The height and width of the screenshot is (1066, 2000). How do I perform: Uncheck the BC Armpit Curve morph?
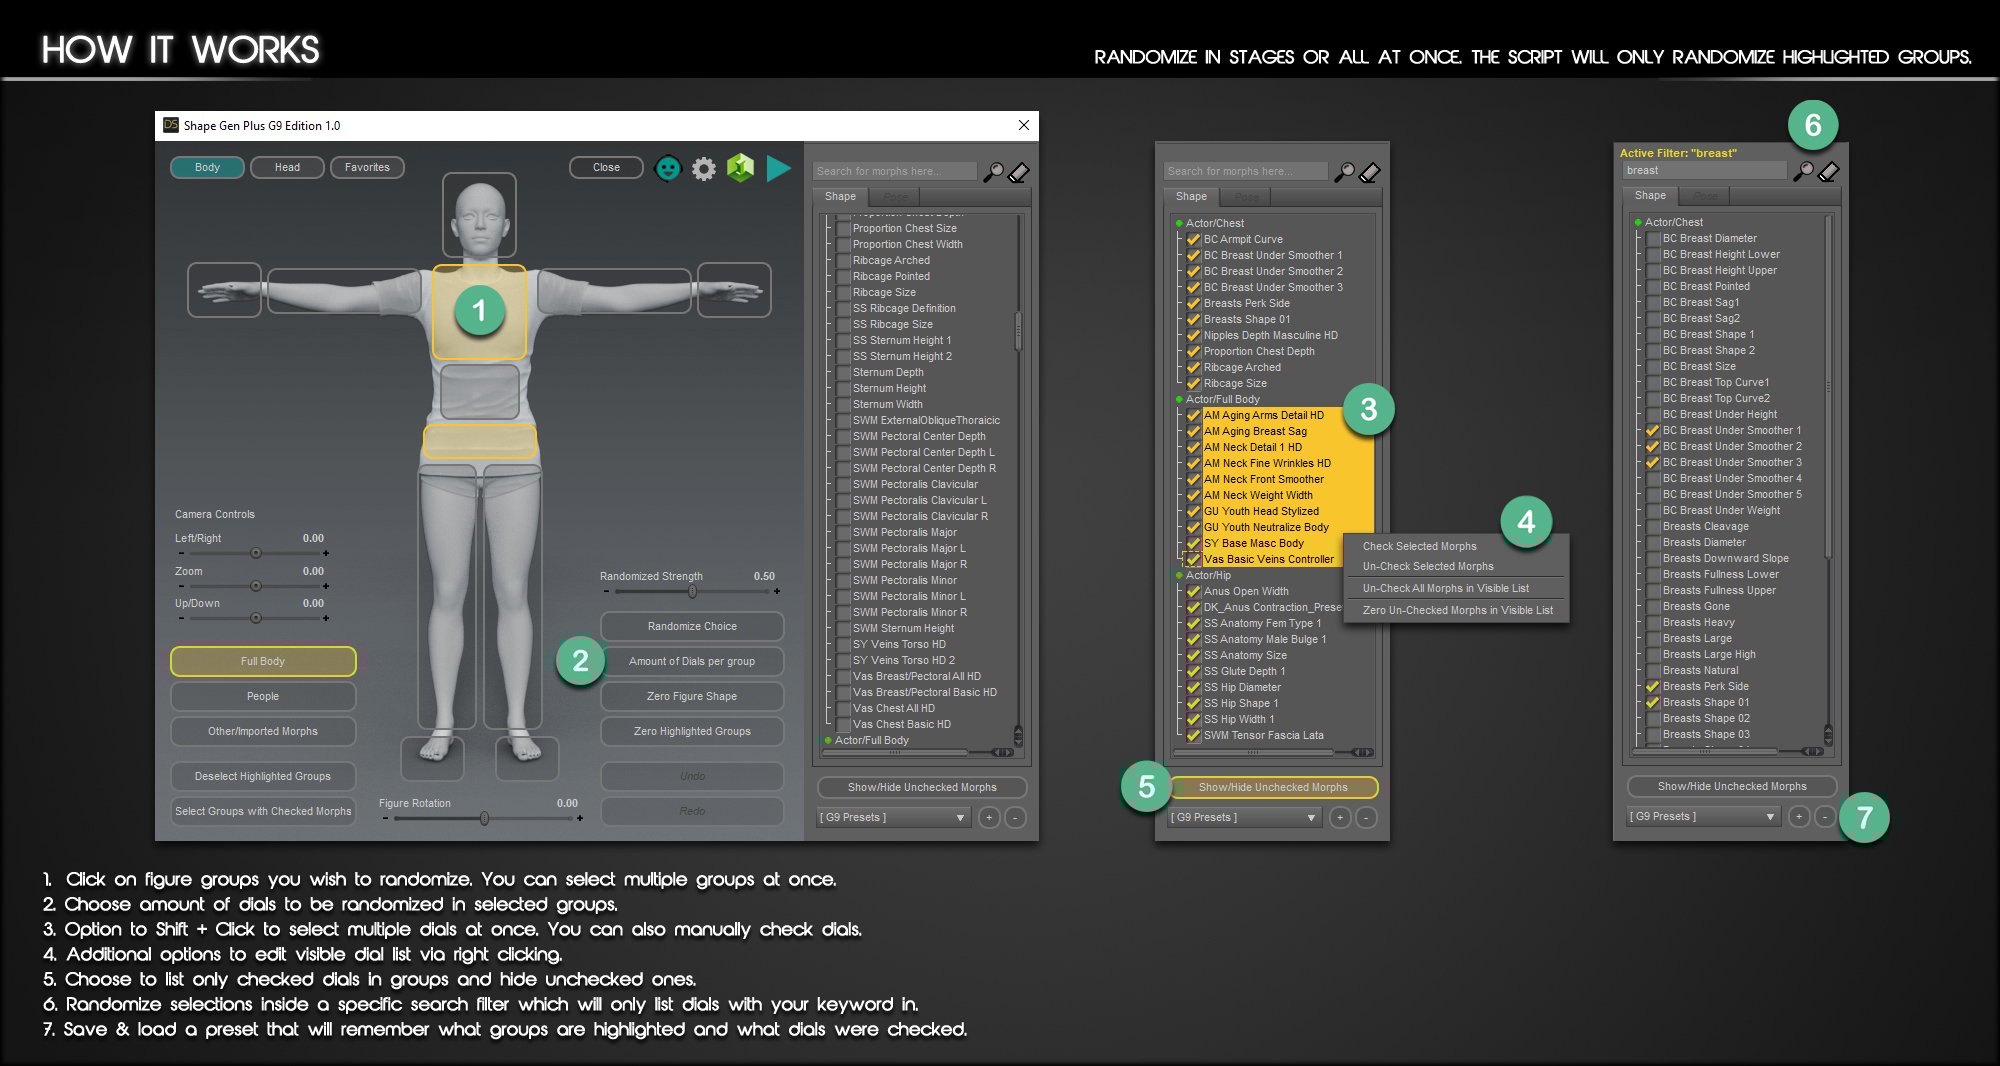point(1193,239)
